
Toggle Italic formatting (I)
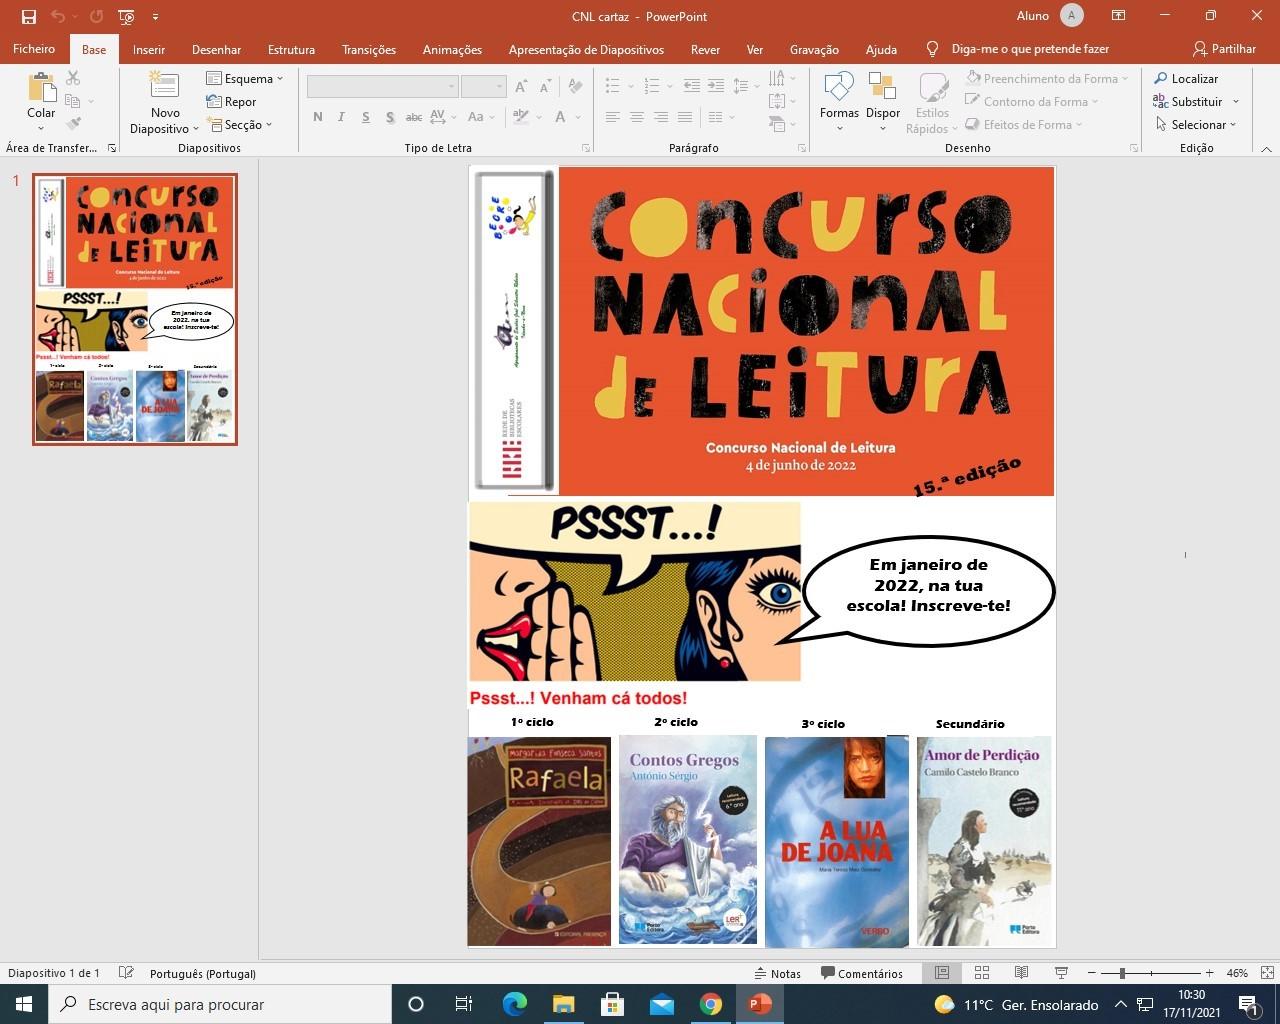(x=341, y=117)
